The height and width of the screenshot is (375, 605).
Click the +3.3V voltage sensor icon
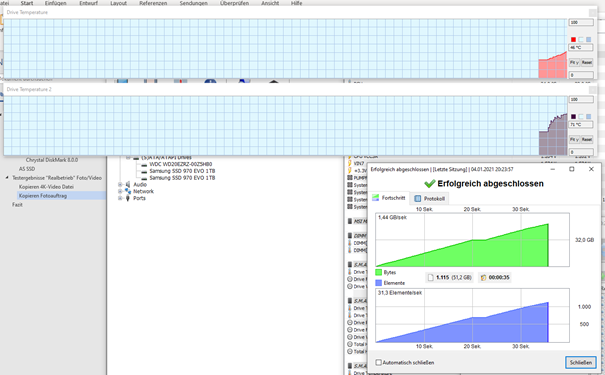(x=350, y=171)
